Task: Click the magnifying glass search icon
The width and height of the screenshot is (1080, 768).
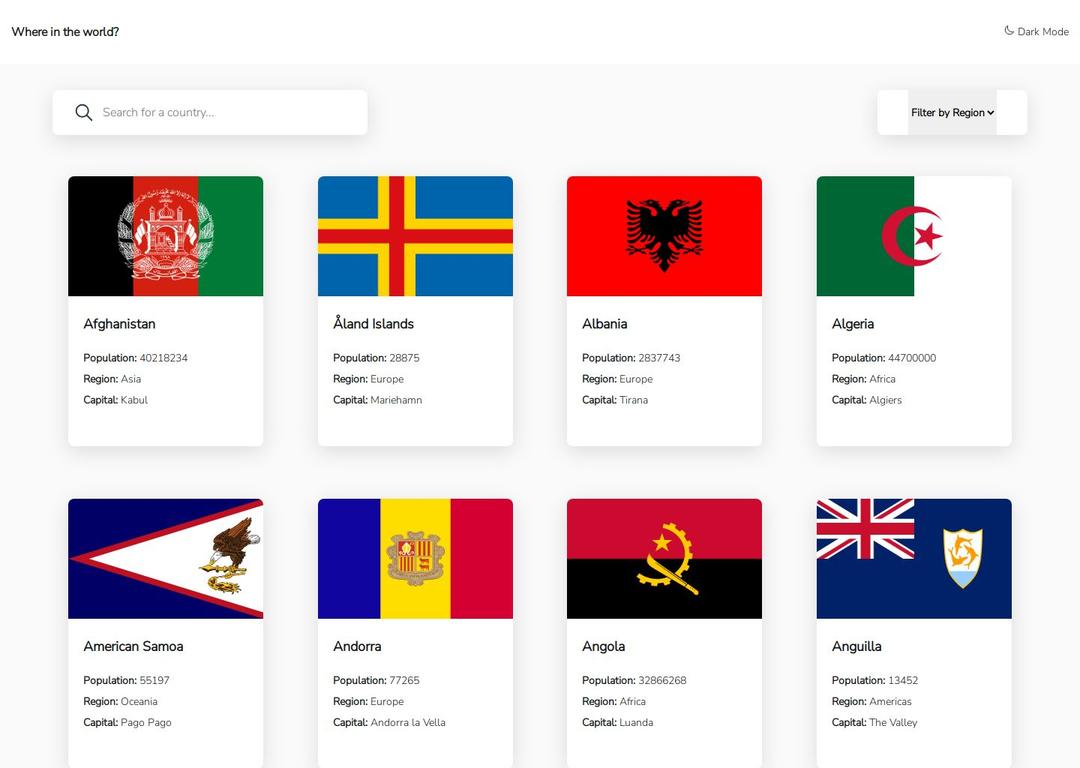Action: pos(83,112)
